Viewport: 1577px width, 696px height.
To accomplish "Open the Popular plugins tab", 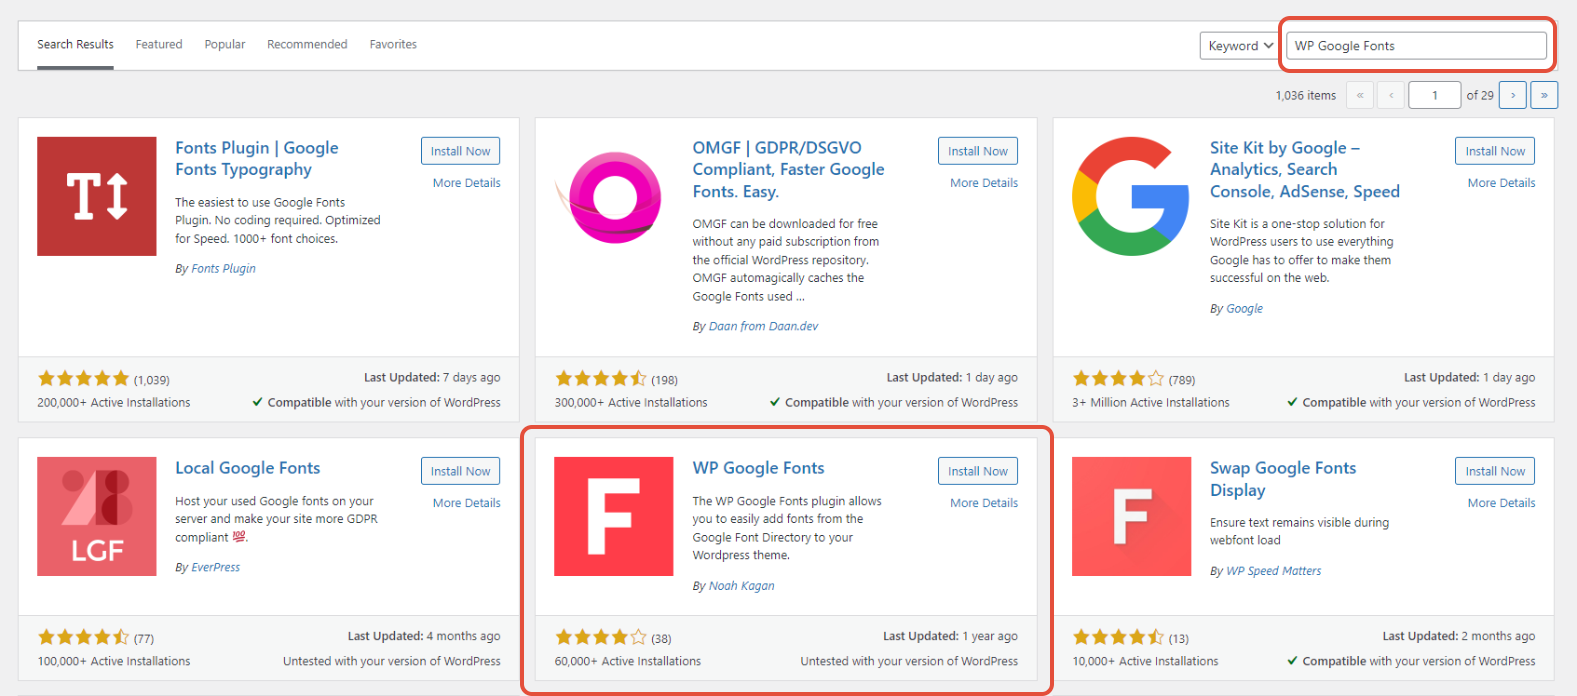I will coord(225,44).
